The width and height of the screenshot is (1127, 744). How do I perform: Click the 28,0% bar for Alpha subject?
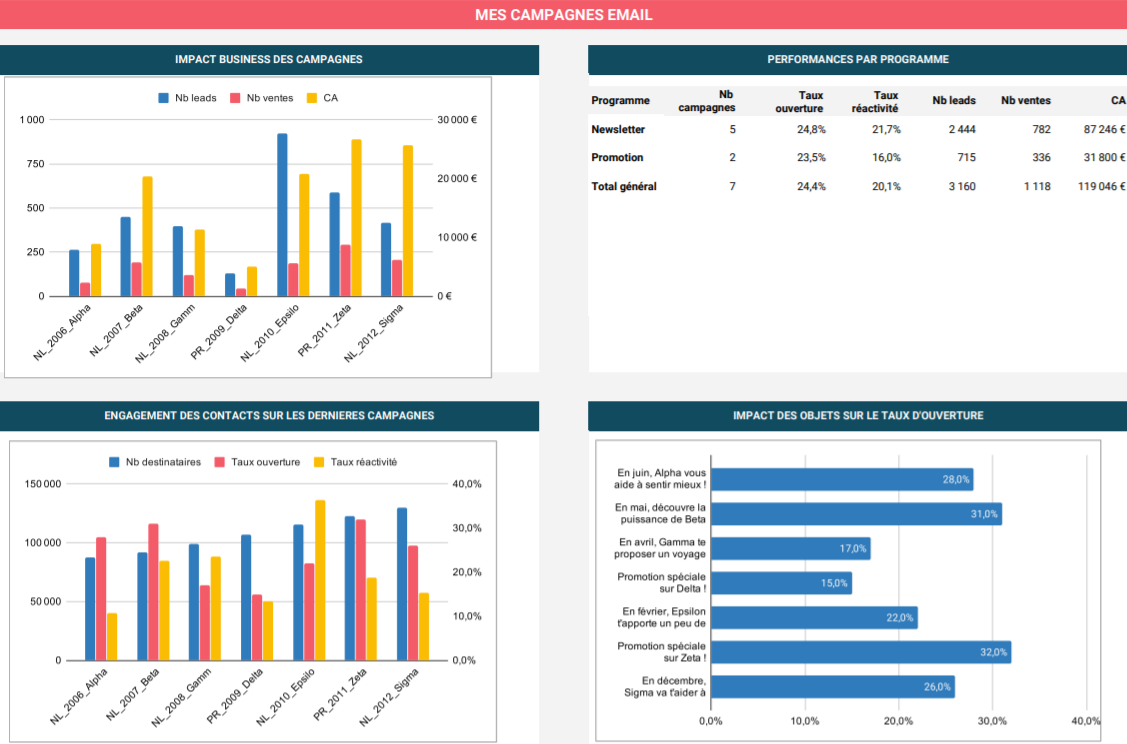842,479
